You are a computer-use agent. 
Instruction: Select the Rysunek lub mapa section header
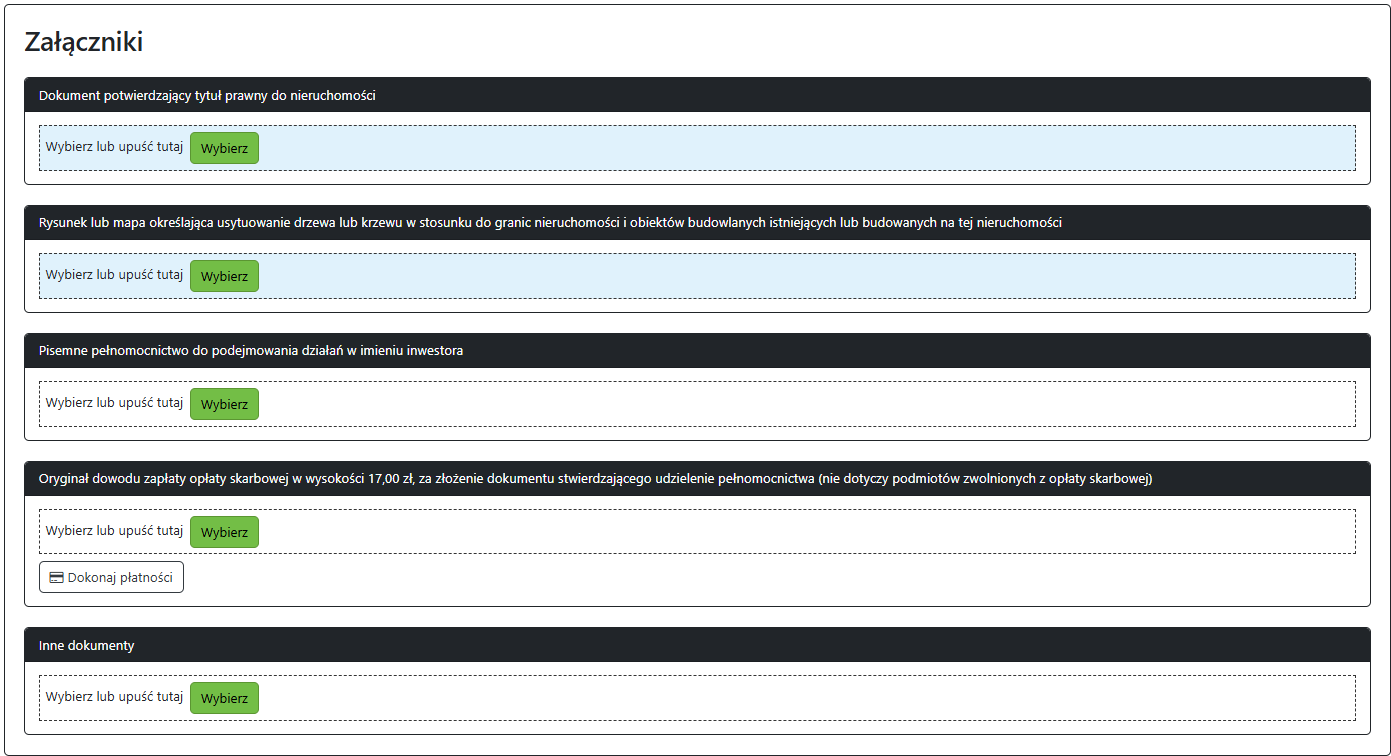(x=550, y=223)
